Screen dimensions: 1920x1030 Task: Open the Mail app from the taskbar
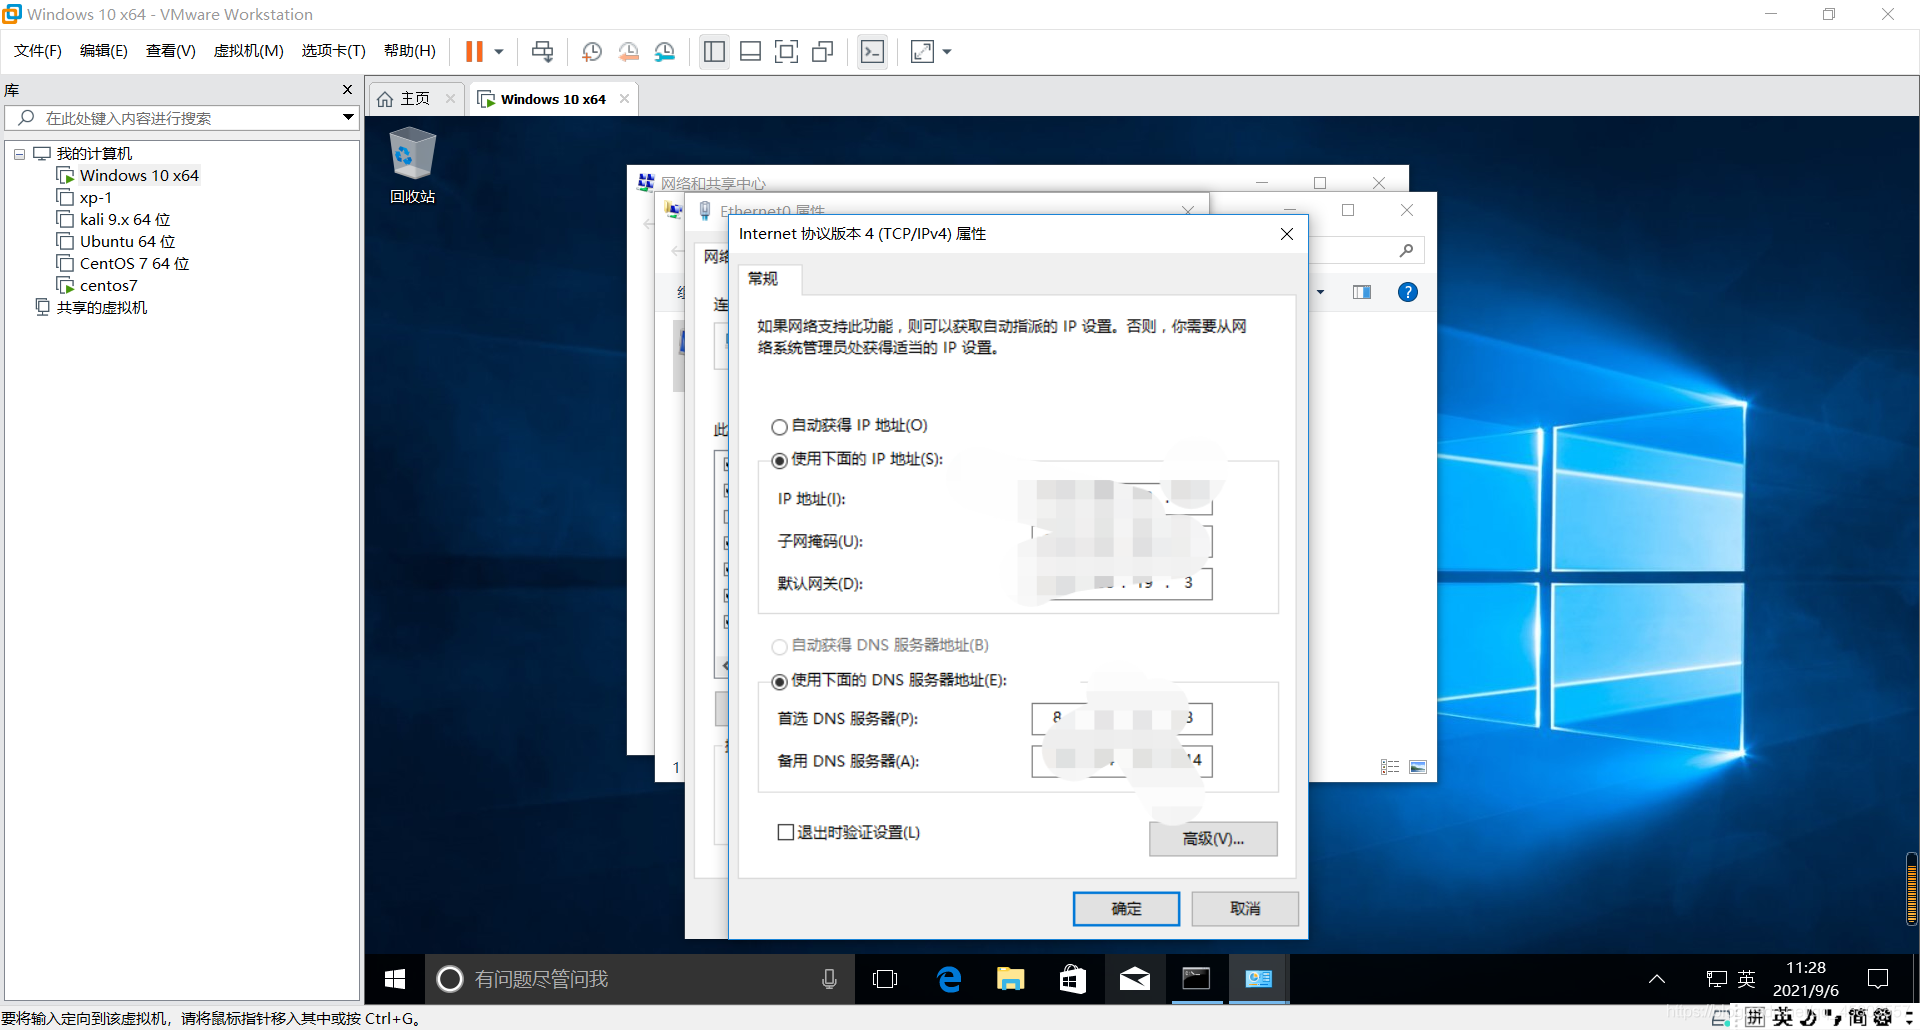tap(1135, 979)
